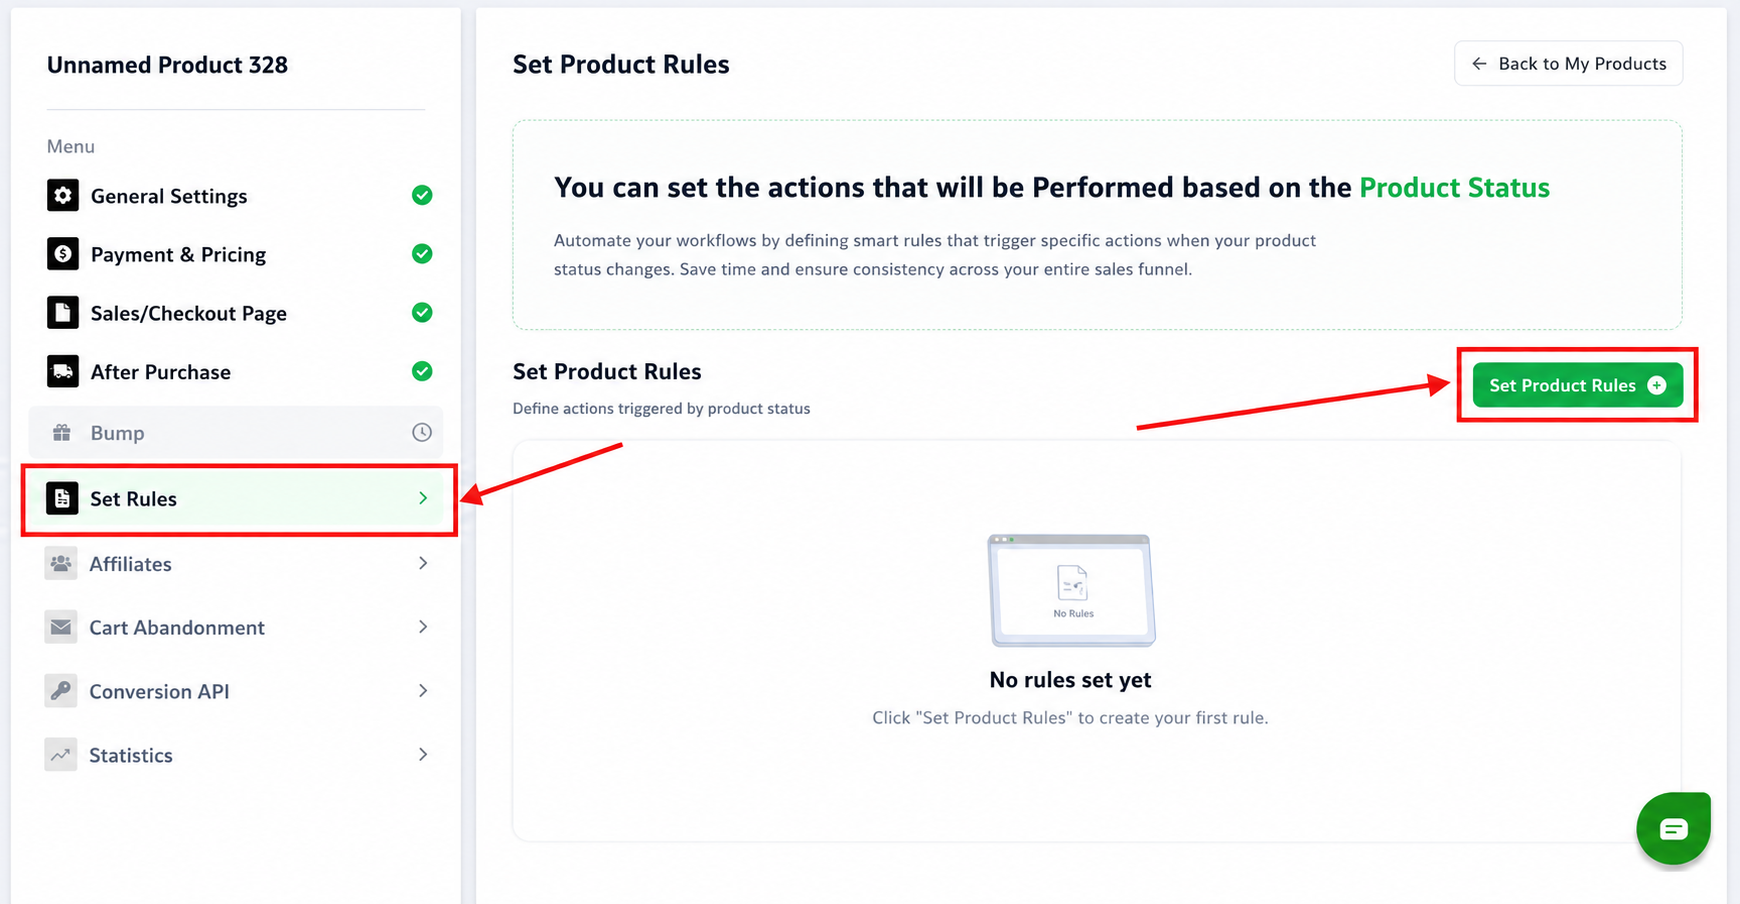Expand the Statistics chevron arrow
1740x904 pixels.
(x=423, y=754)
